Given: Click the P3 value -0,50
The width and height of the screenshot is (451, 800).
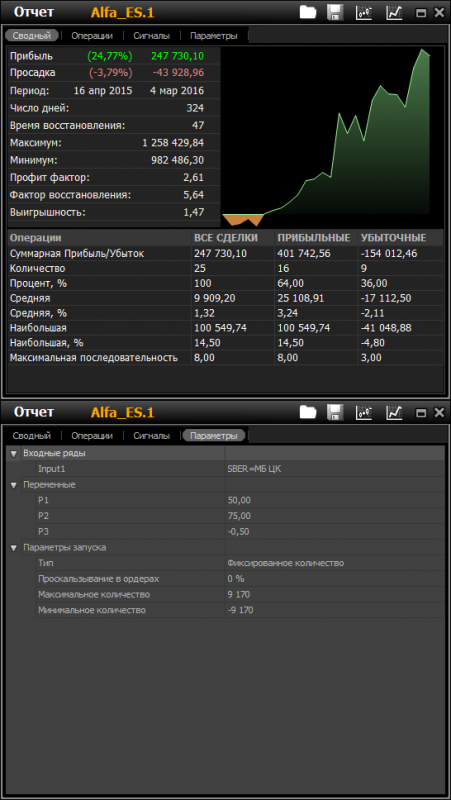Looking at the screenshot, I should (x=238, y=532).
